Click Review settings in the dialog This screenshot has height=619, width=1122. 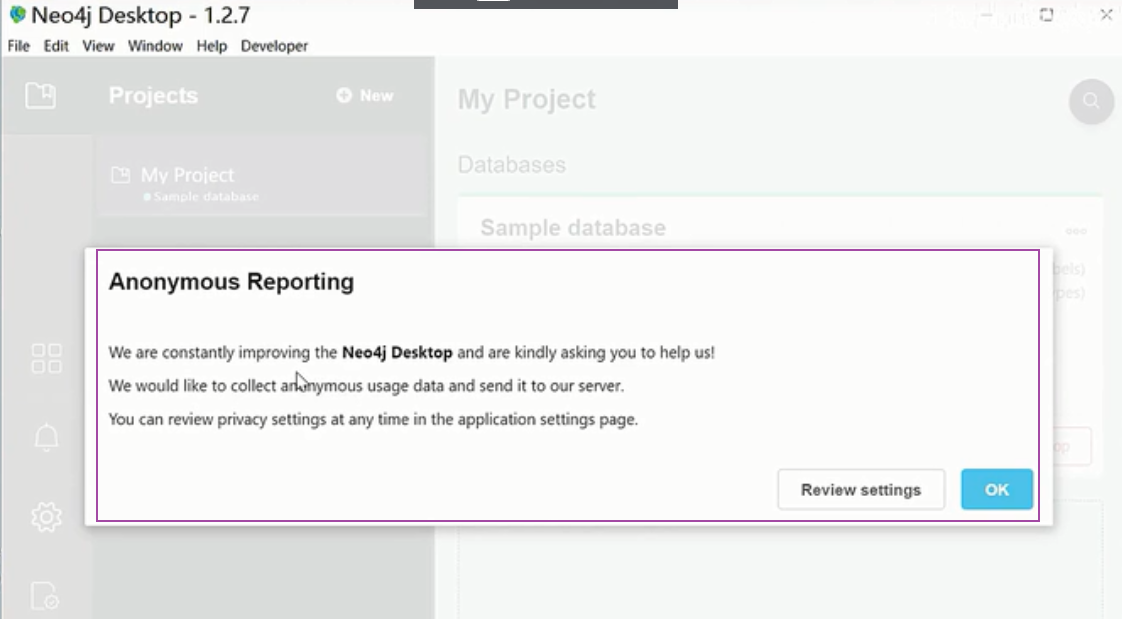[861, 489]
